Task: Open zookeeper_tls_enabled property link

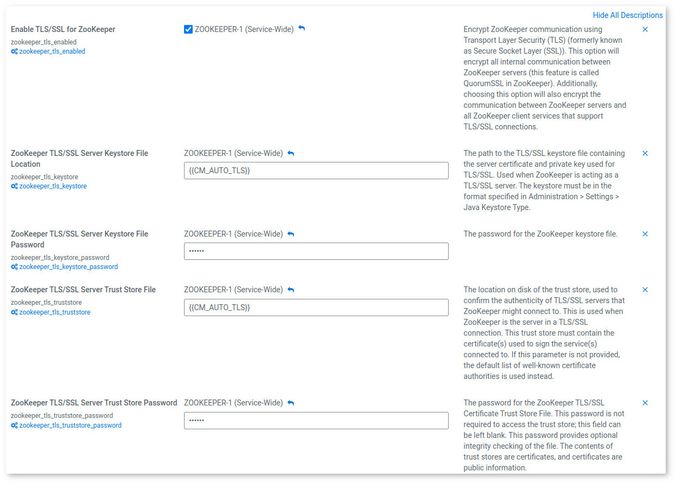Action: click(52, 51)
